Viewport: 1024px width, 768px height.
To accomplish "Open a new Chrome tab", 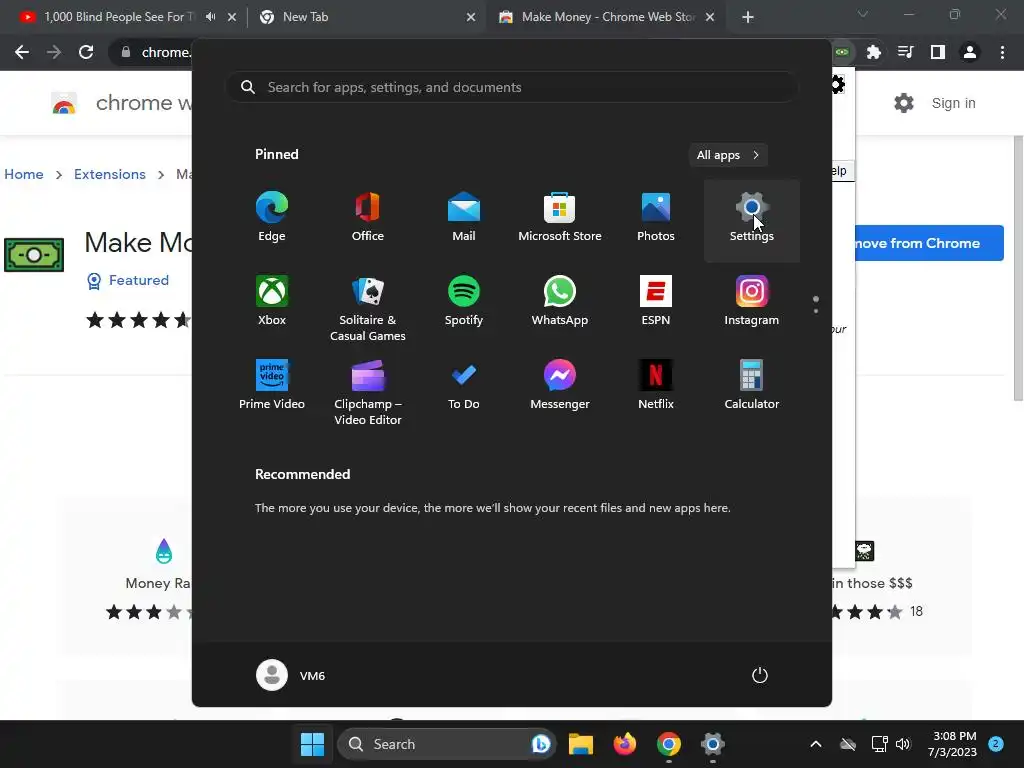I will 748,17.
